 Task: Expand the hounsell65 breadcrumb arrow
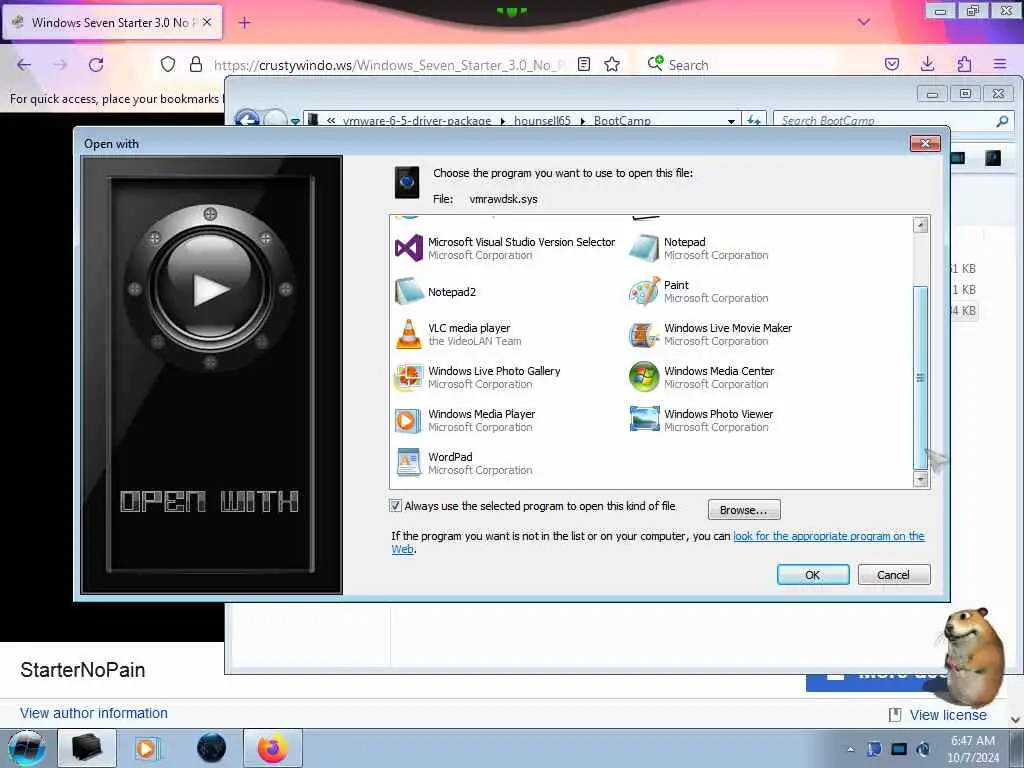click(x=583, y=121)
